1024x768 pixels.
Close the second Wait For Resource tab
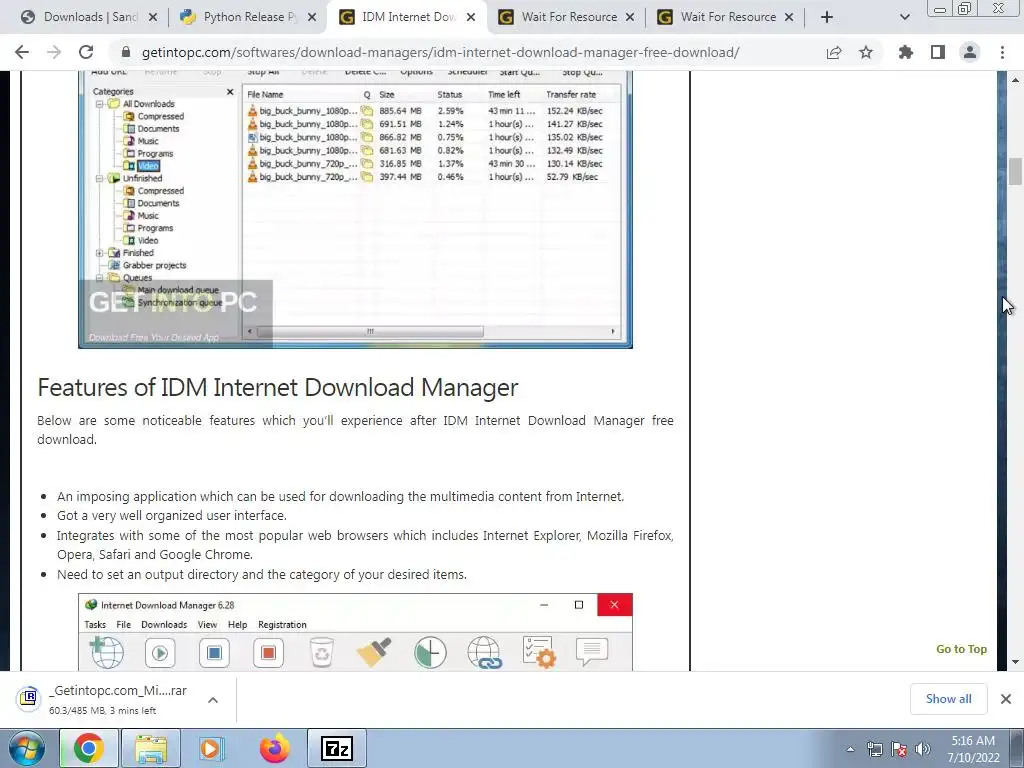[x=789, y=17]
